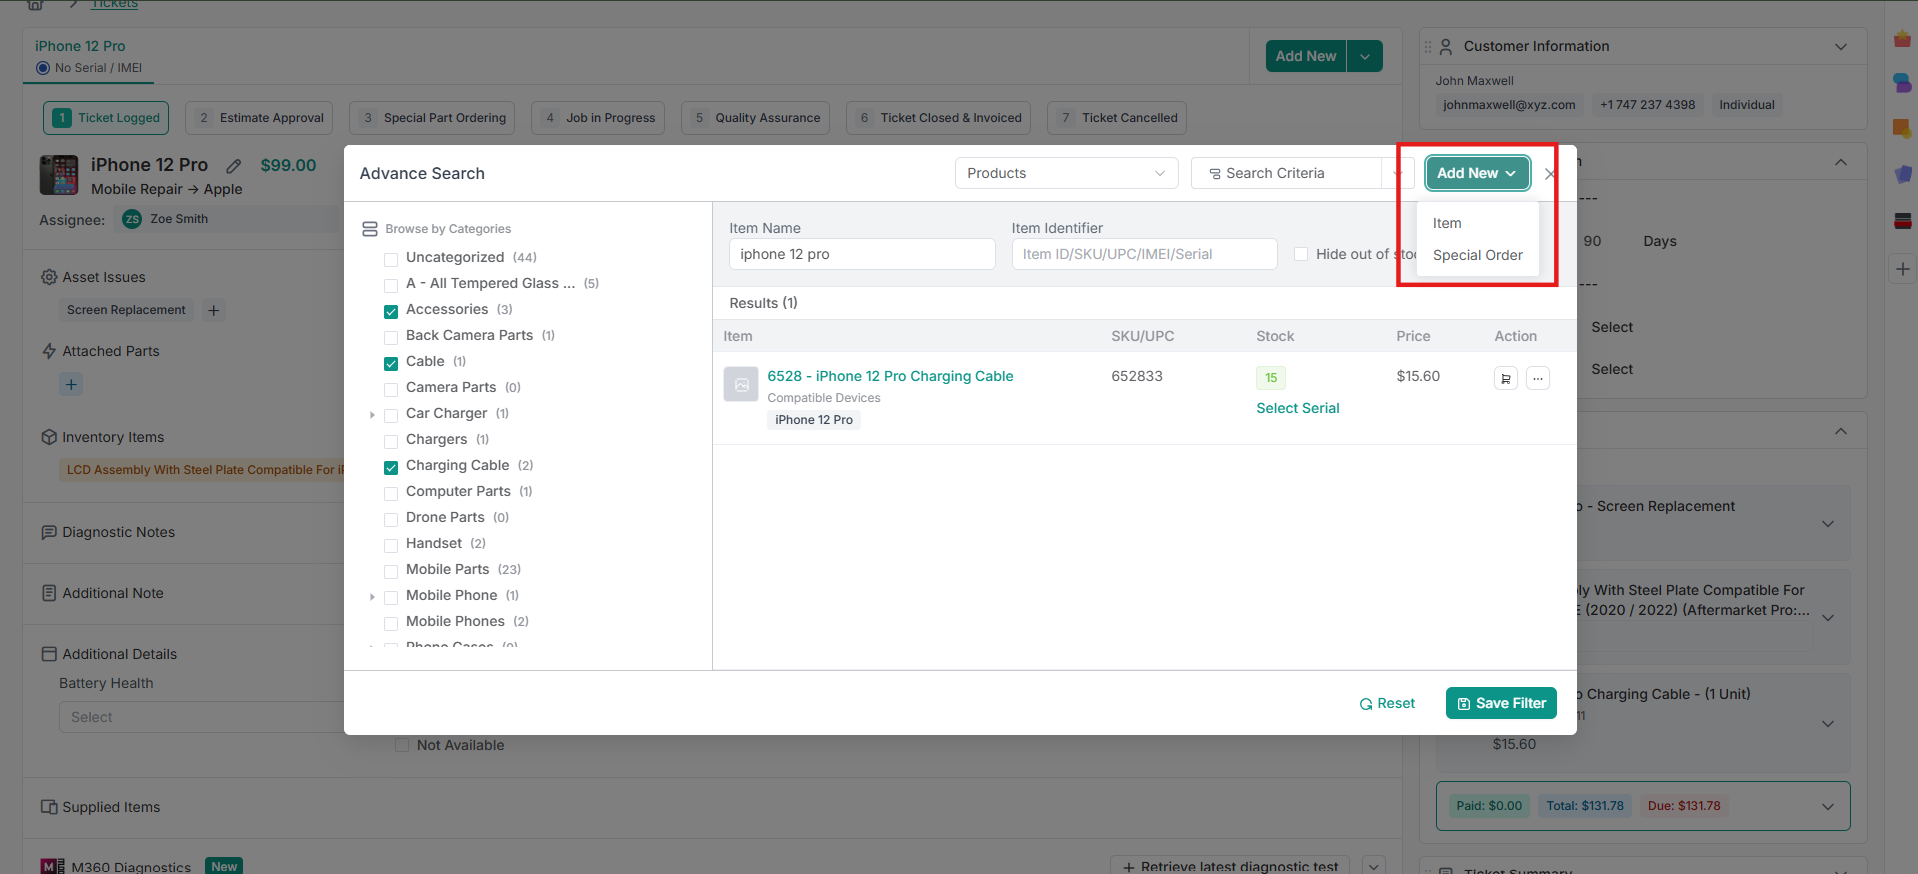Close the Advance Search dialog

pos(1550,174)
